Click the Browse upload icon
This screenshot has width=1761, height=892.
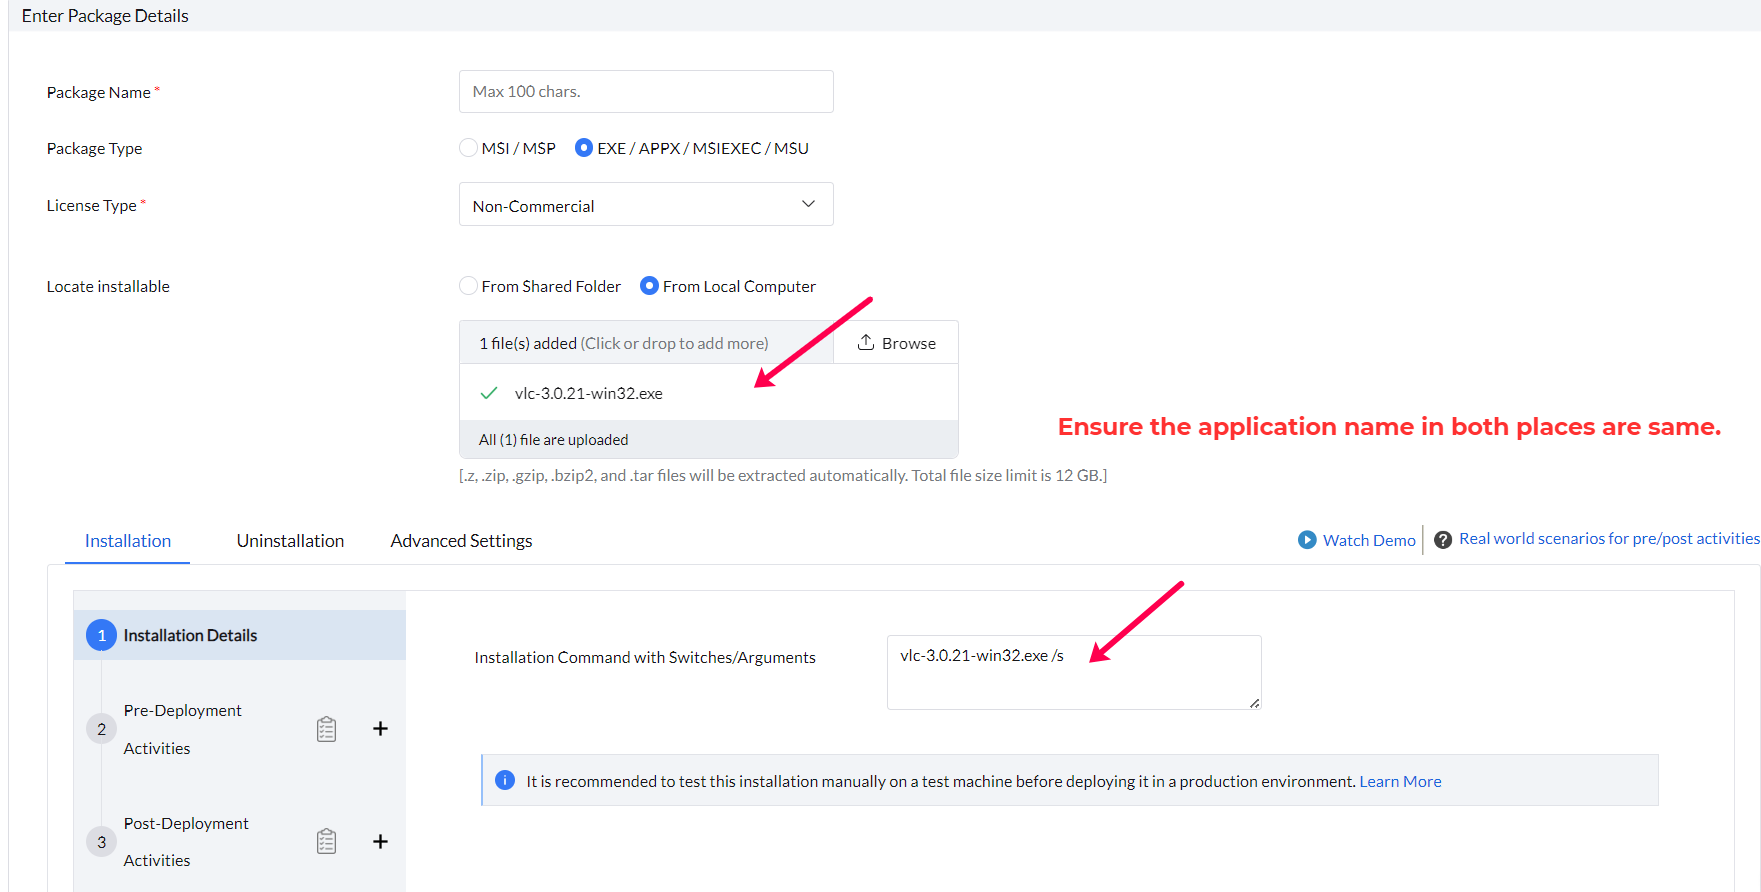pyautogui.click(x=866, y=342)
